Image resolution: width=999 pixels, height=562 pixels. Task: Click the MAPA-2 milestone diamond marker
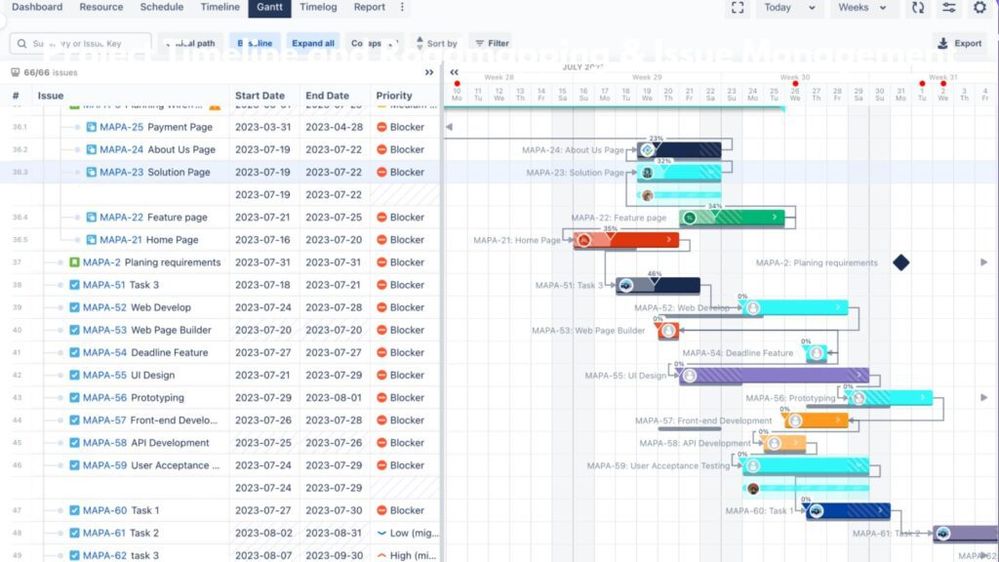pos(901,263)
